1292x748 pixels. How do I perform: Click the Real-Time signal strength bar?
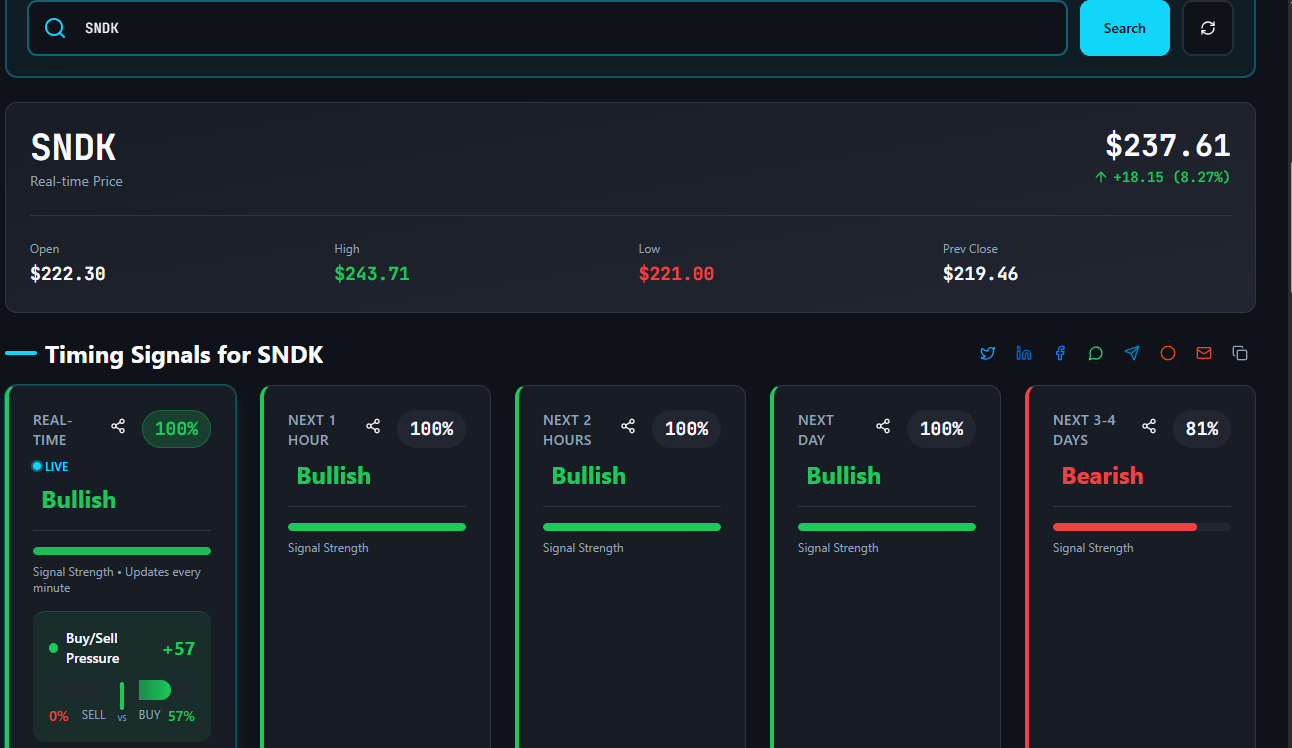(x=122, y=551)
